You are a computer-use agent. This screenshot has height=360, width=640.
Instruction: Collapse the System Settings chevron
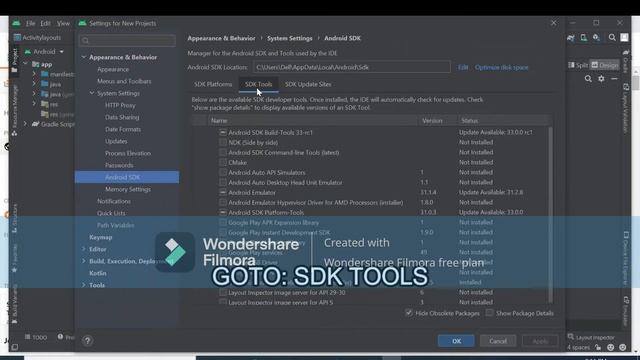point(92,93)
